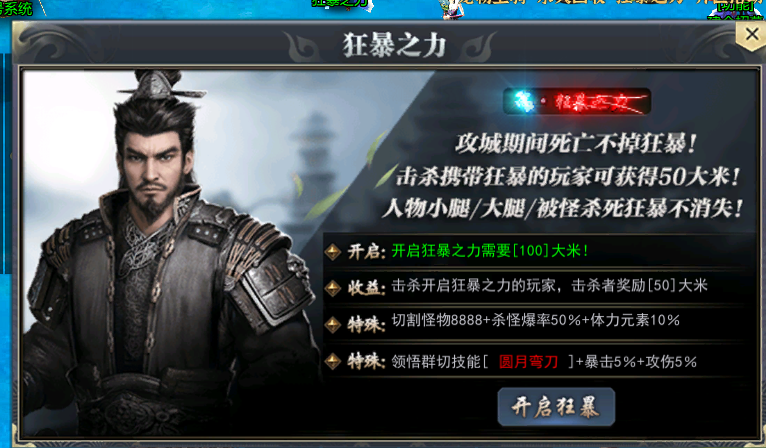Image resolution: width=766 pixels, height=448 pixels.
Task: Click the green 系统 label at top left
Action: 16,8
